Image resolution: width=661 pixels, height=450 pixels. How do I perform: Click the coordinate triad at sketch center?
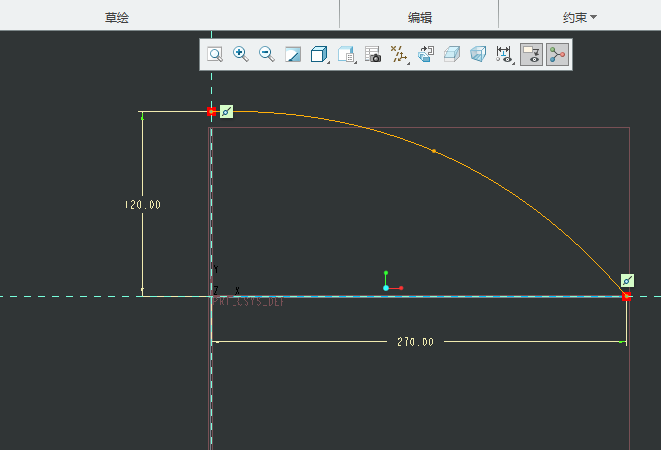387,286
